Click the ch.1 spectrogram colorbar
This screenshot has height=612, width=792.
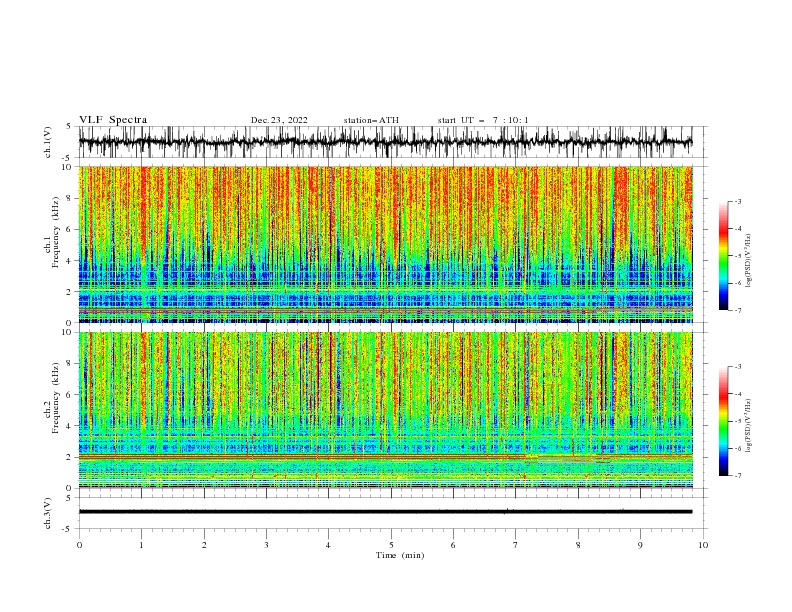[x=723, y=255]
